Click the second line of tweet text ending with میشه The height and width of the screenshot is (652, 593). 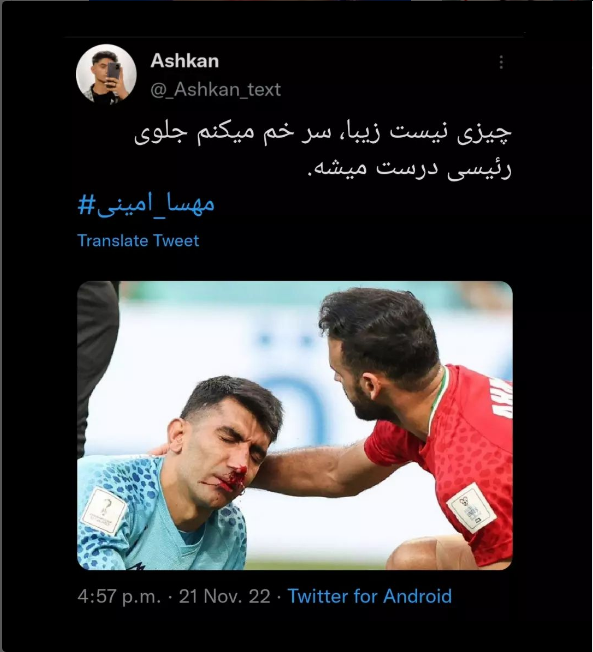click(409, 168)
